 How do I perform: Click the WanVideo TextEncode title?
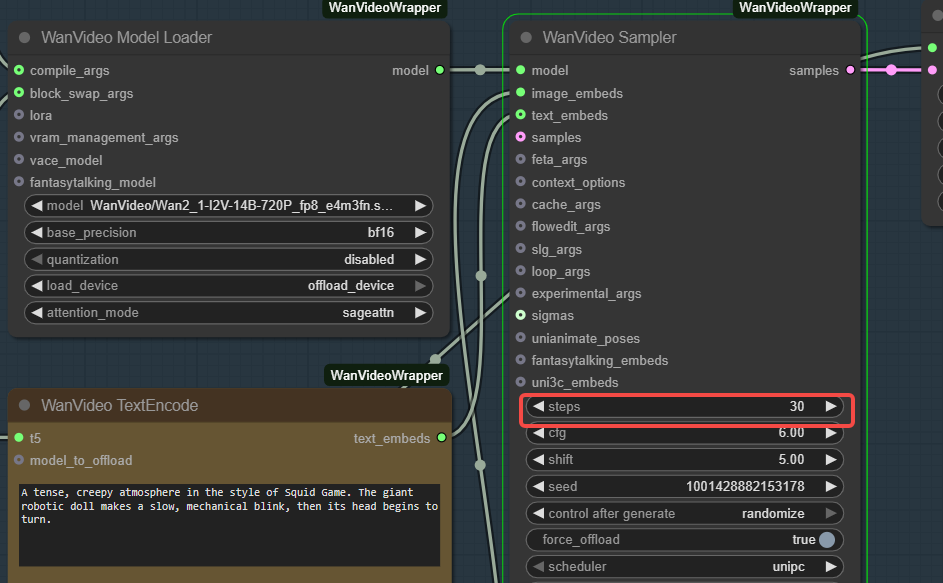coord(119,405)
